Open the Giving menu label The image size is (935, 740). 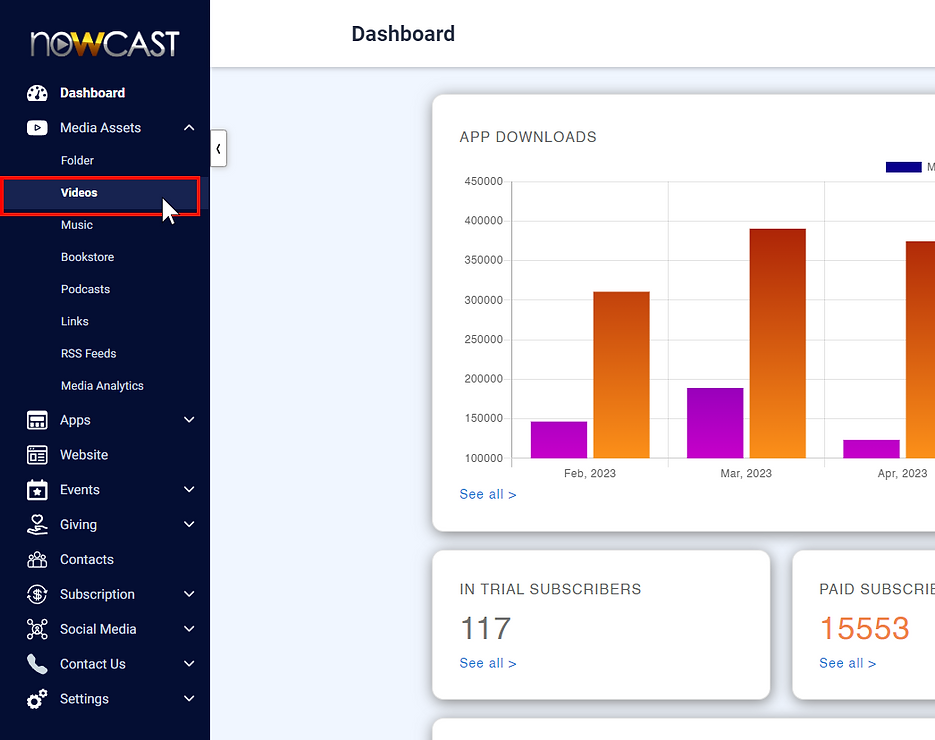(x=78, y=525)
